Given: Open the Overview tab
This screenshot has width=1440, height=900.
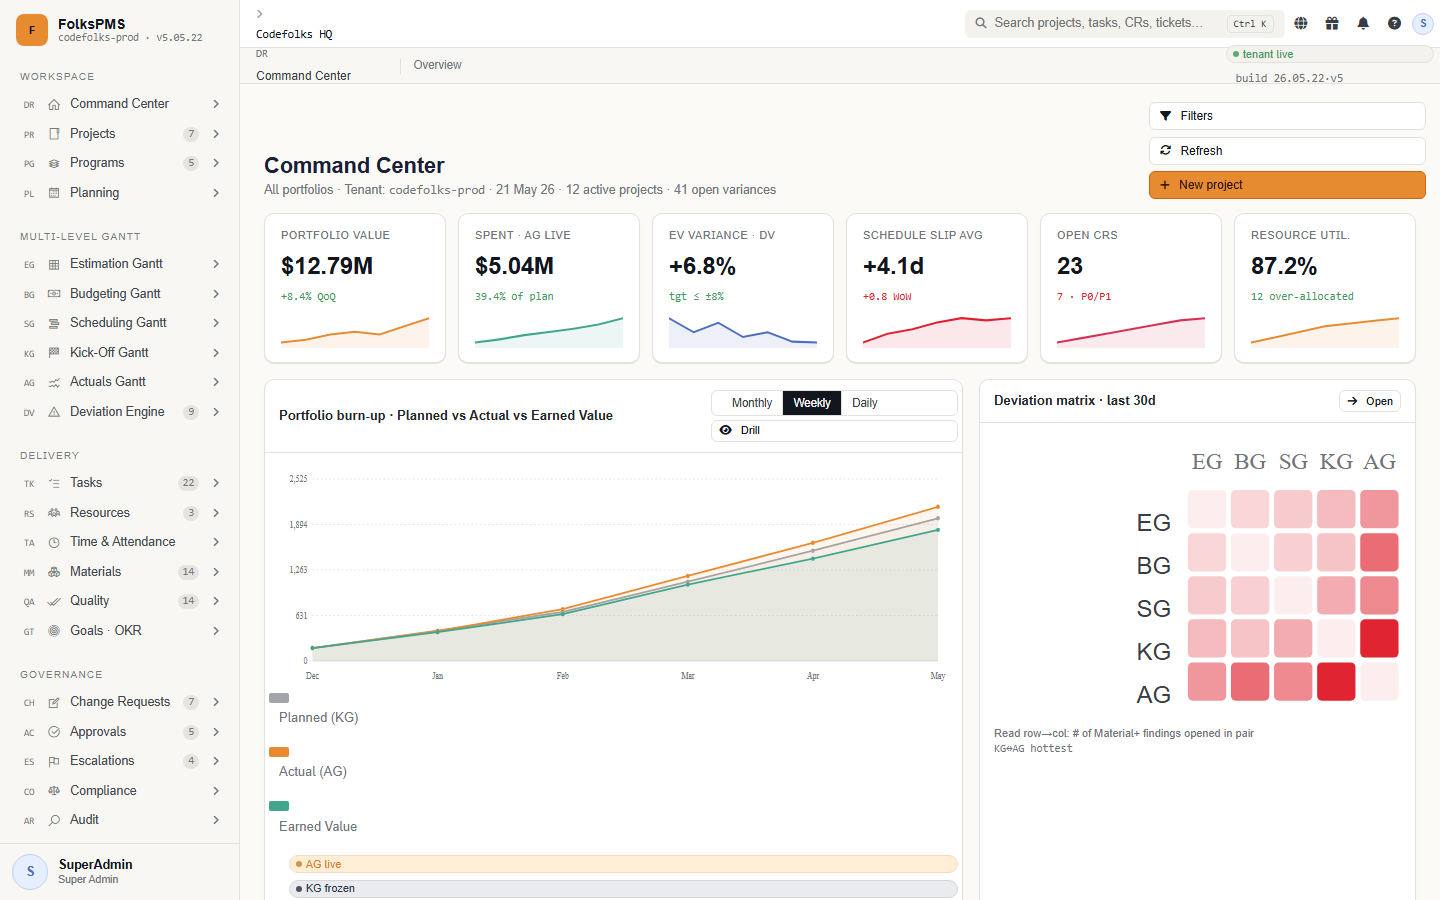Looking at the screenshot, I should coord(437,65).
